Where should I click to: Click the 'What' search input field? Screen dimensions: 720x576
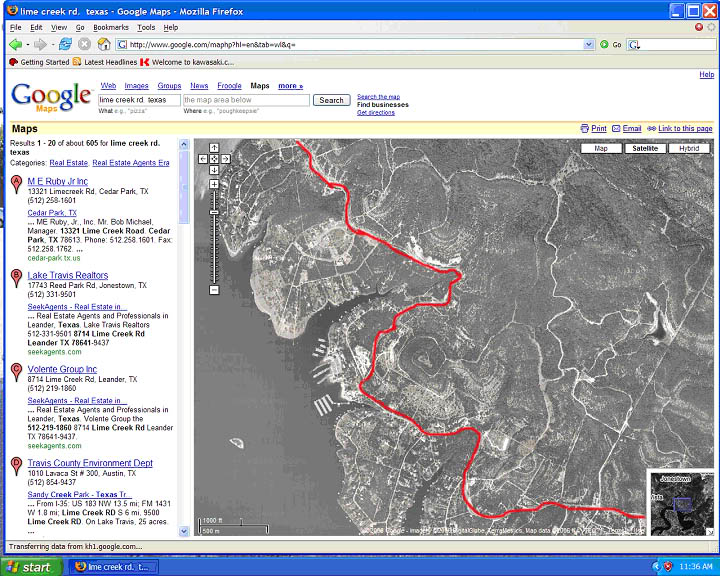point(137,100)
